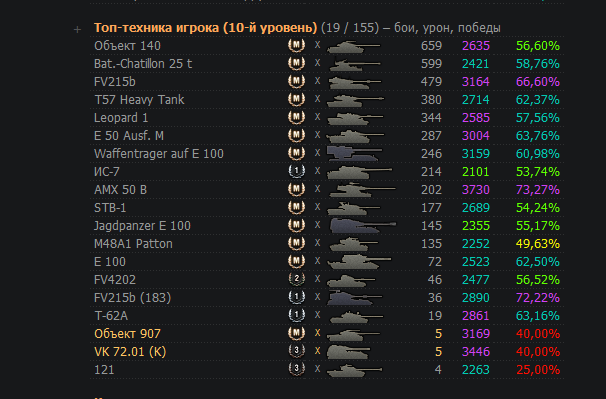Click the Bat.-Chatillon 25 t tank silhouette
This screenshot has height=399, width=606.
[x=354, y=64]
